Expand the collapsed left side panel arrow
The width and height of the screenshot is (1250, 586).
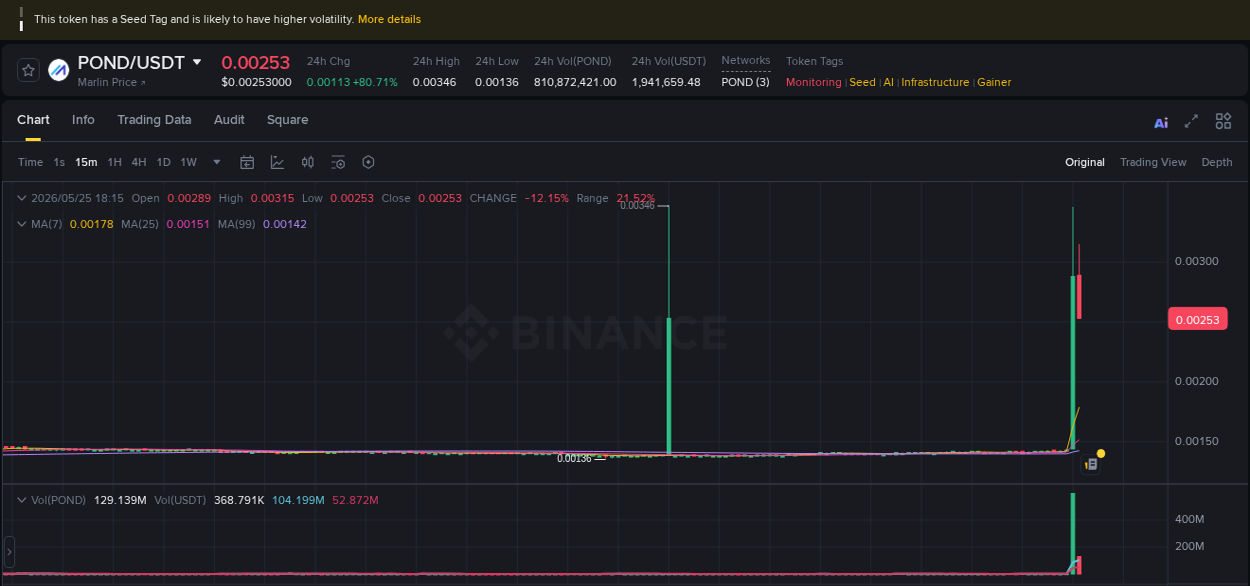(9, 551)
